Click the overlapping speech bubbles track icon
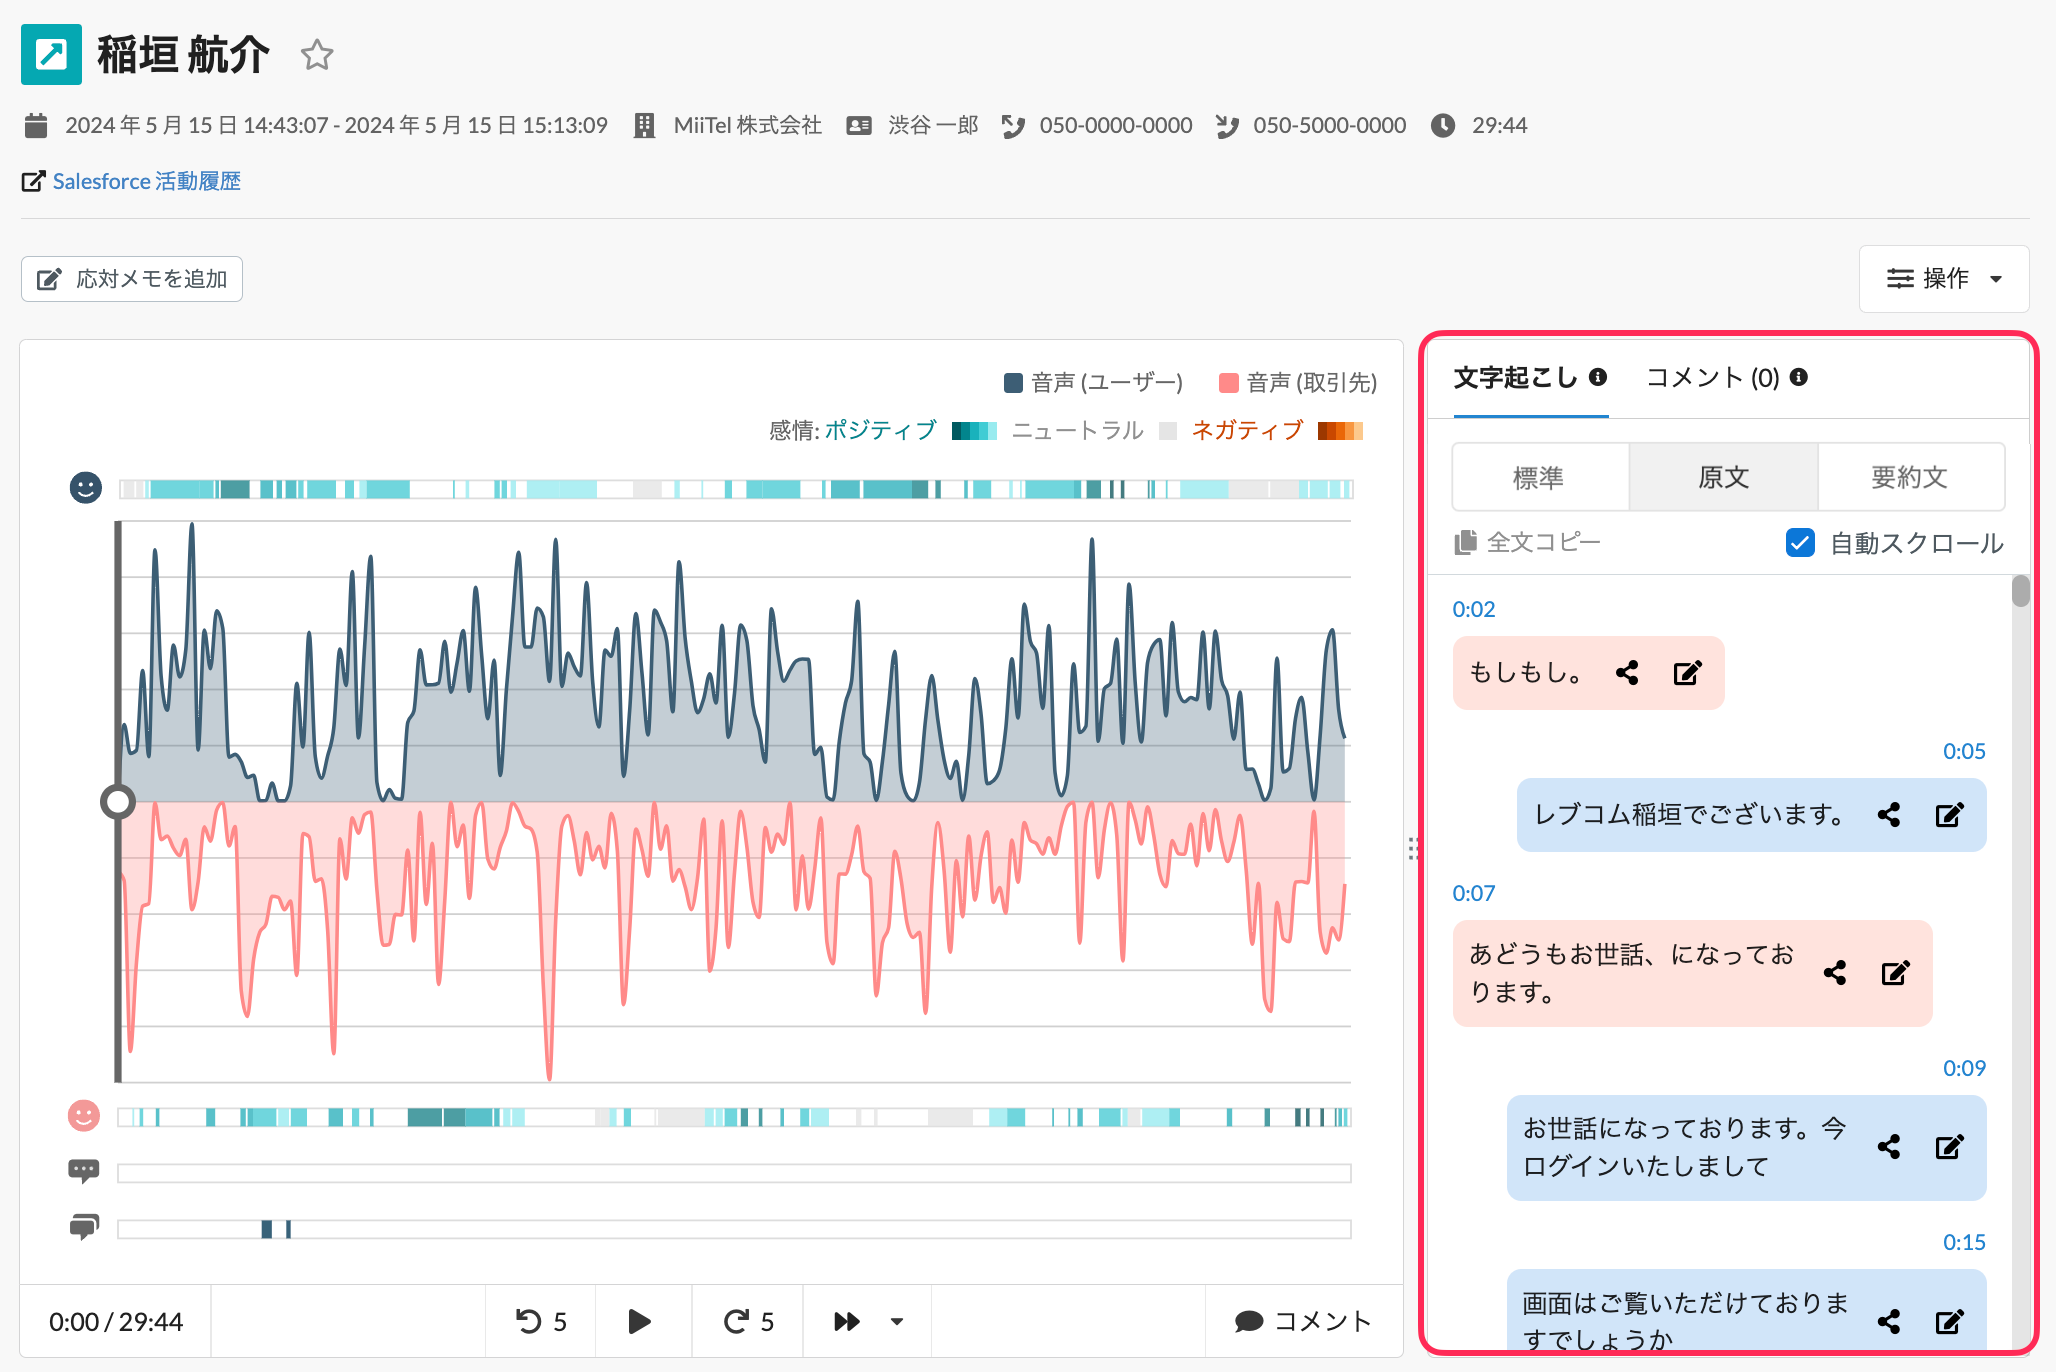The image size is (2056, 1372). 84,1227
